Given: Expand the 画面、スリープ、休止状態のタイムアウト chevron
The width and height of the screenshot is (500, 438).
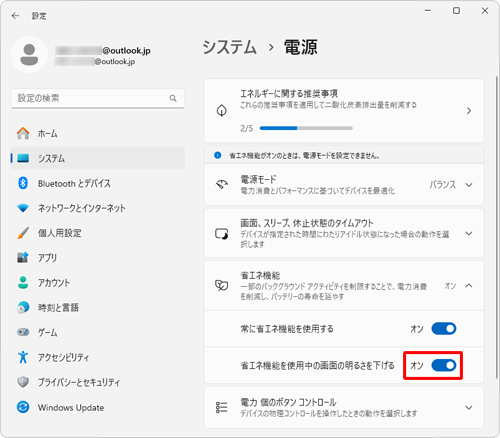Looking at the screenshot, I should pyautogui.click(x=469, y=233).
